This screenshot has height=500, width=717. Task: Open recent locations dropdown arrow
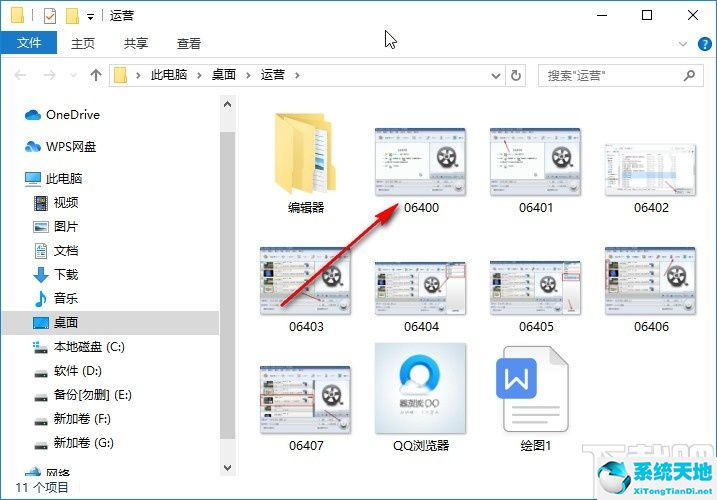pos(73,75)
